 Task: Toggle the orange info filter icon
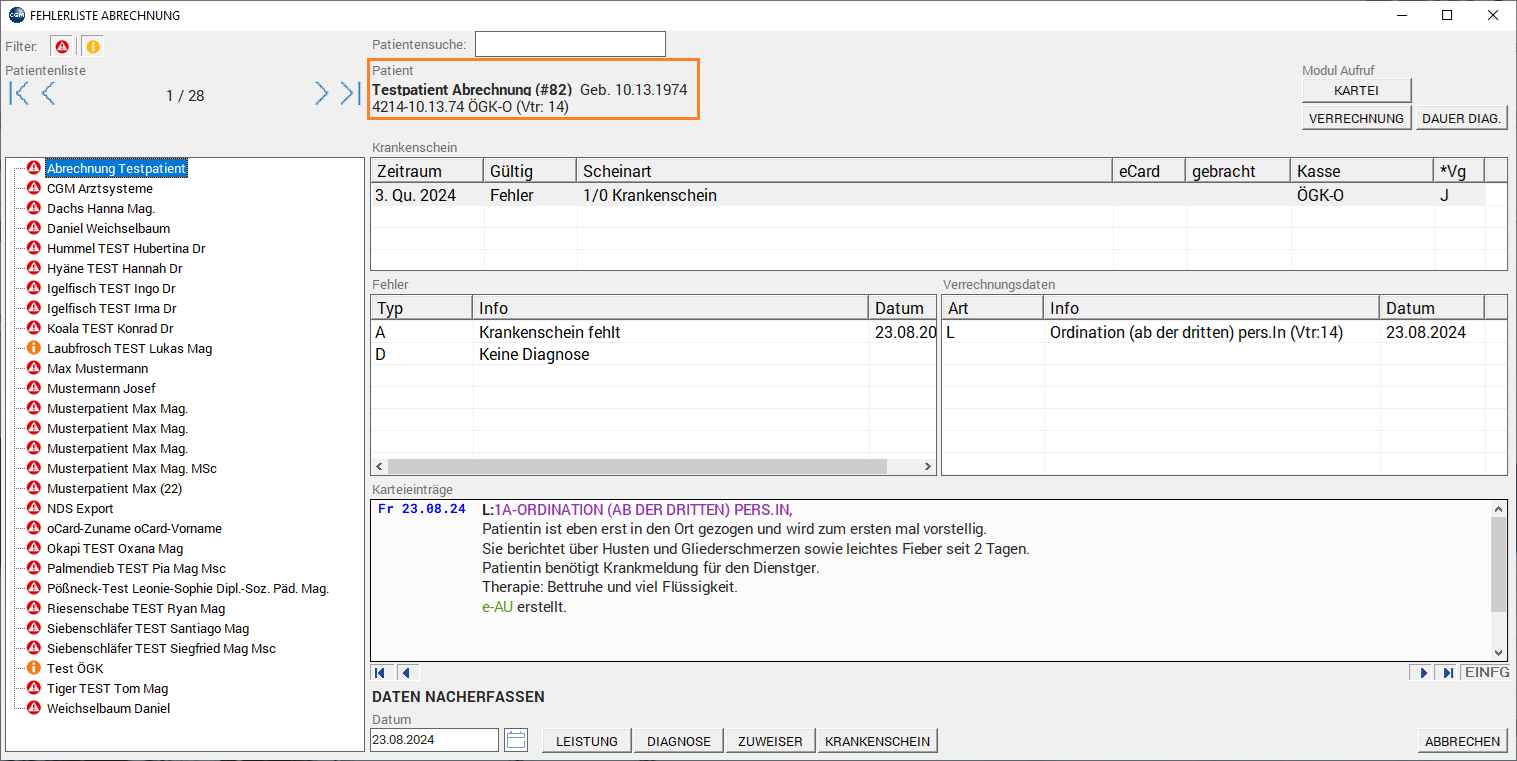click(x=92, y=47)
